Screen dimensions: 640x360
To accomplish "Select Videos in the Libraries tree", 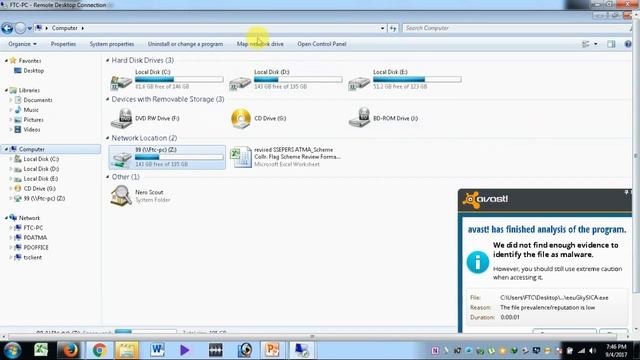I will click(x=32, y=129).
